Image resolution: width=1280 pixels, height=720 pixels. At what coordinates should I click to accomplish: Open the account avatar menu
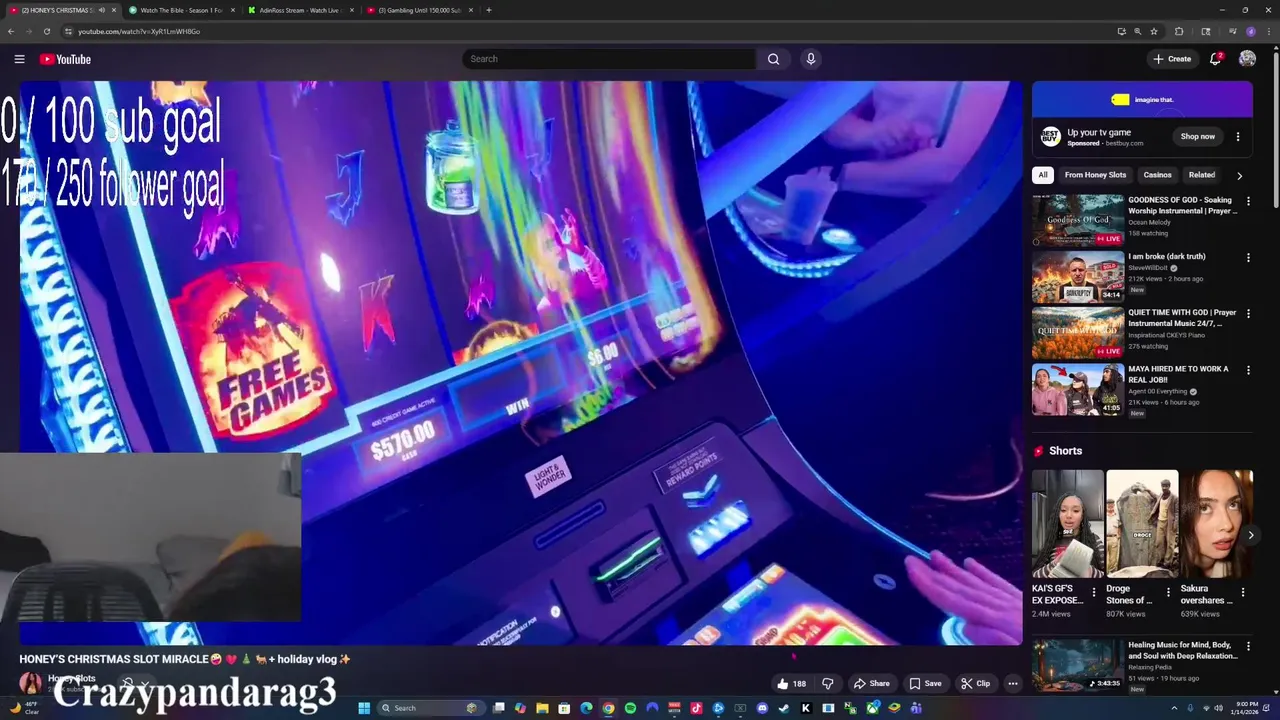coord(1247,59)
